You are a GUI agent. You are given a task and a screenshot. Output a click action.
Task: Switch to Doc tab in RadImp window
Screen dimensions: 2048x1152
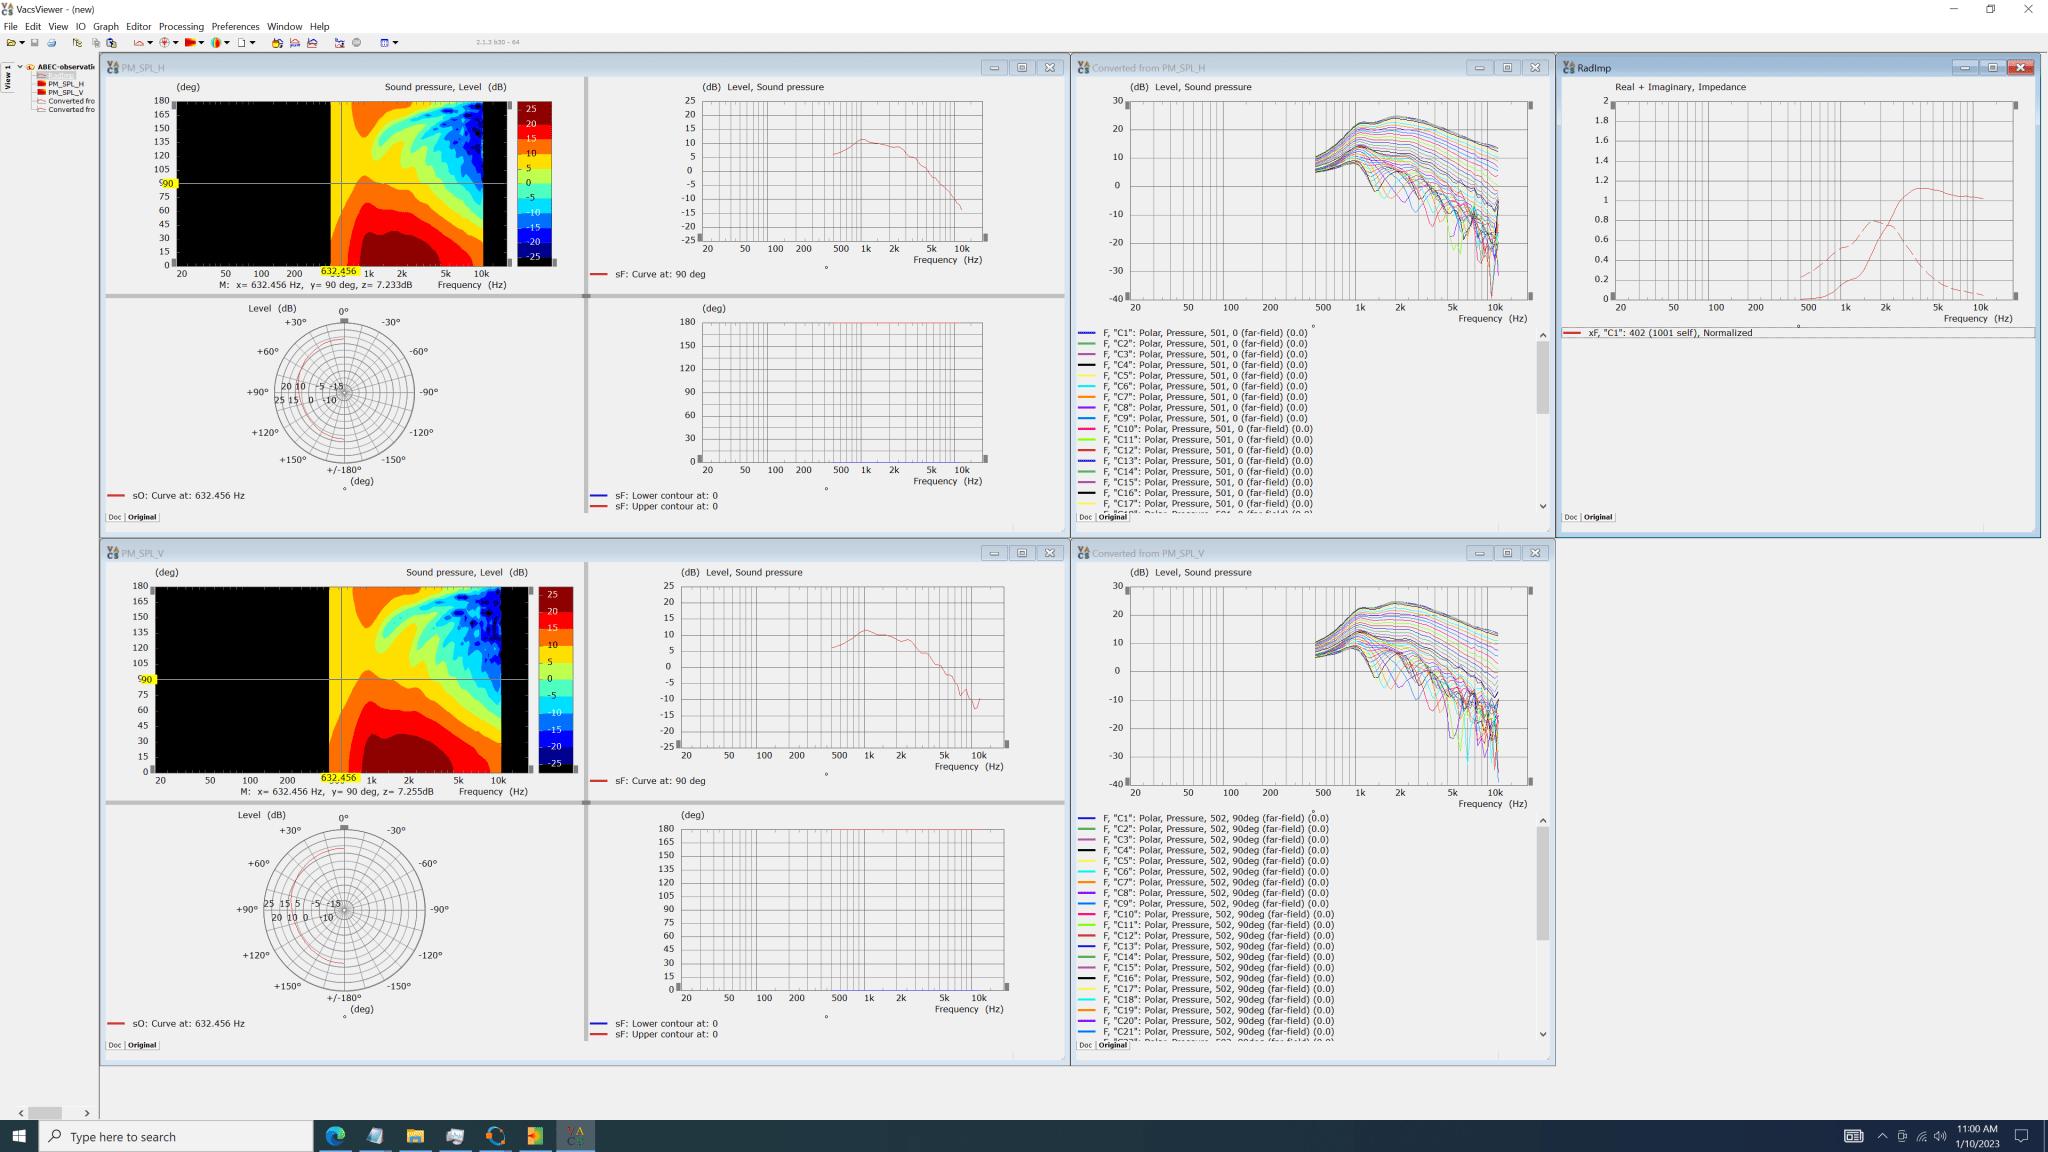[x=1571, y=517]
